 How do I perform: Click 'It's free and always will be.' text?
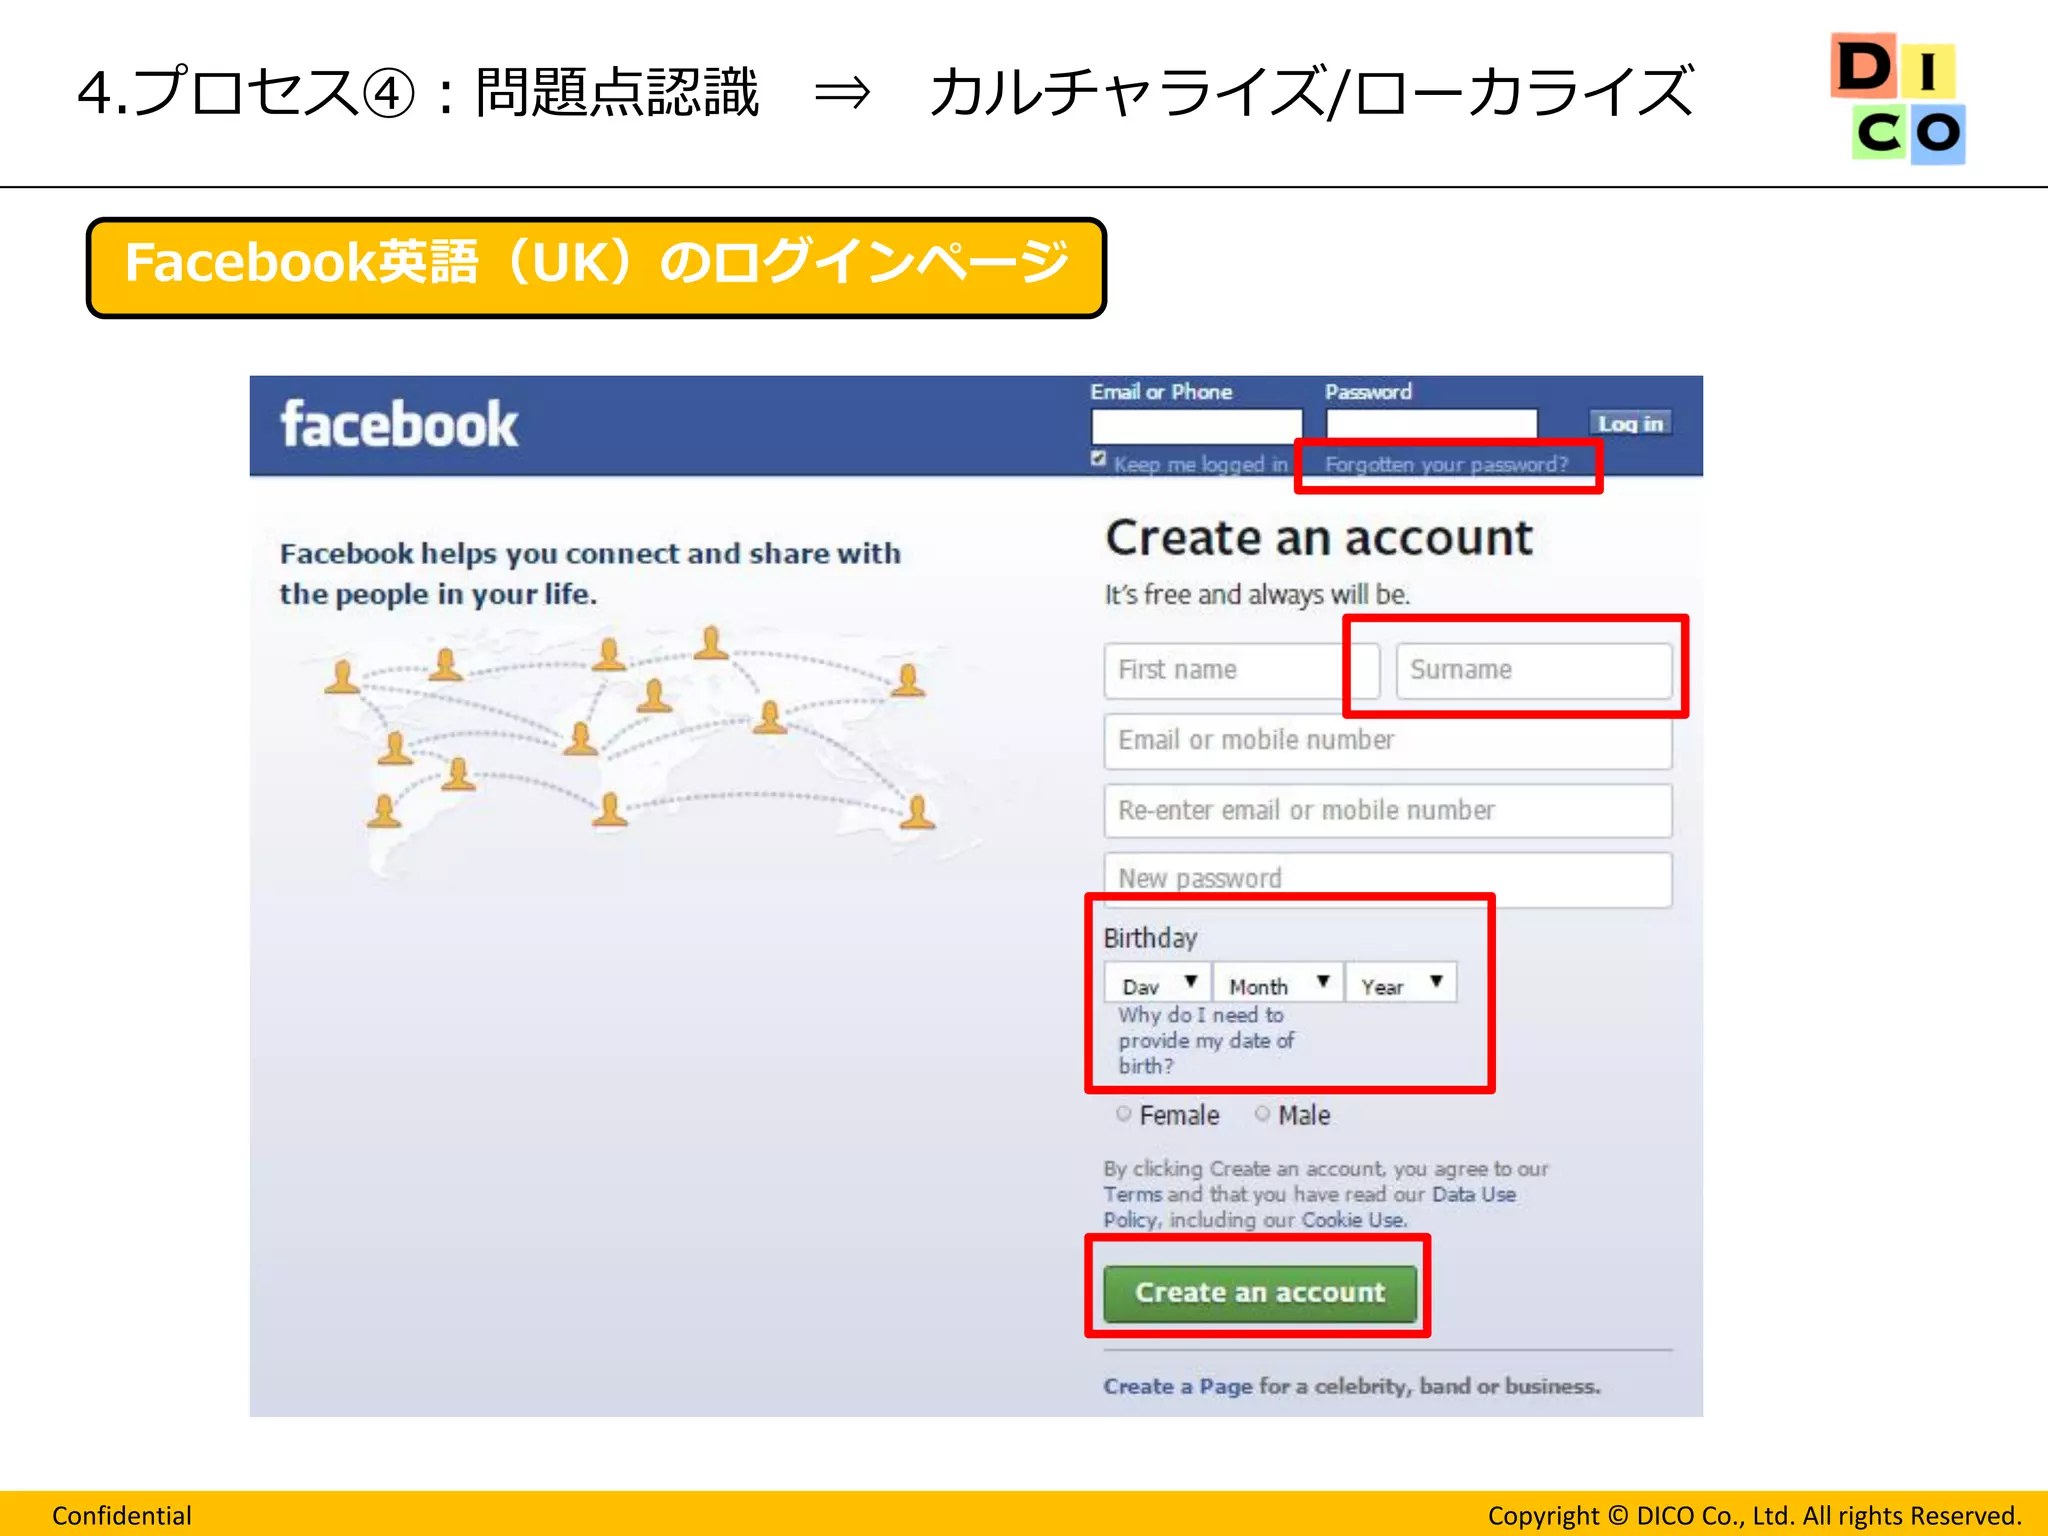click(1257, 595)
